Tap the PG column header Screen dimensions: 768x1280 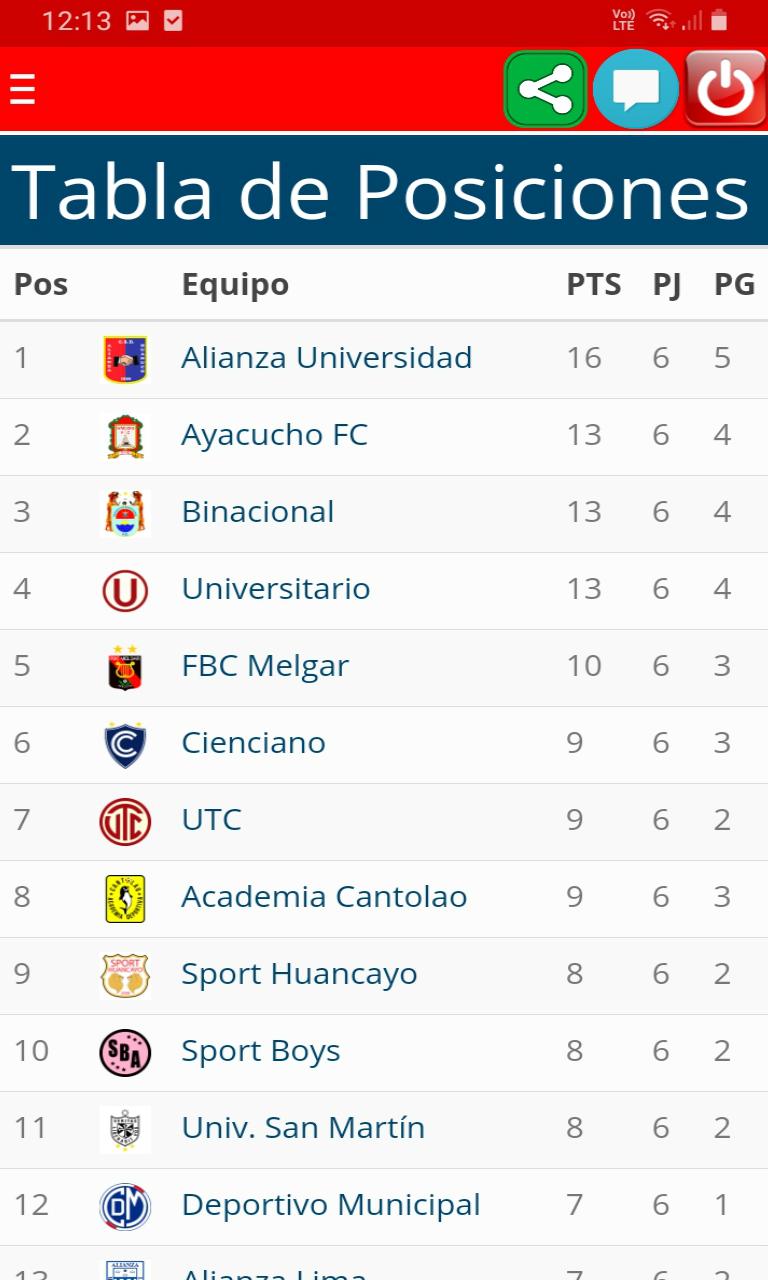734,284
